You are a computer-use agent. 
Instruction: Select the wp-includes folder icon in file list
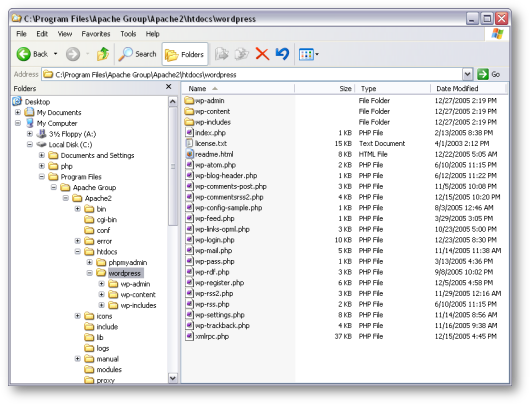tap(189, 122)
